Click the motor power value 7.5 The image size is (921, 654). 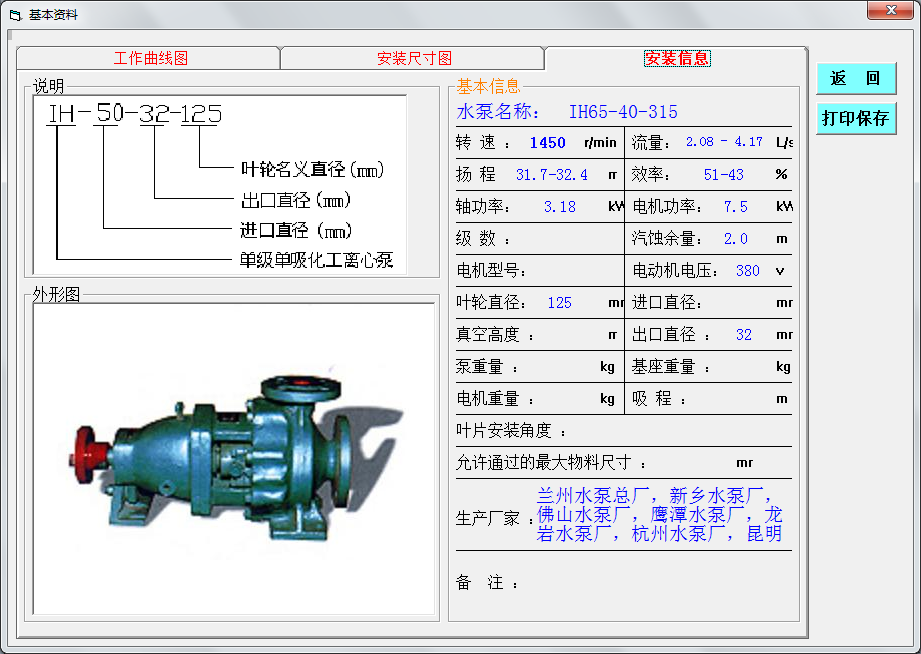point(735,207)
